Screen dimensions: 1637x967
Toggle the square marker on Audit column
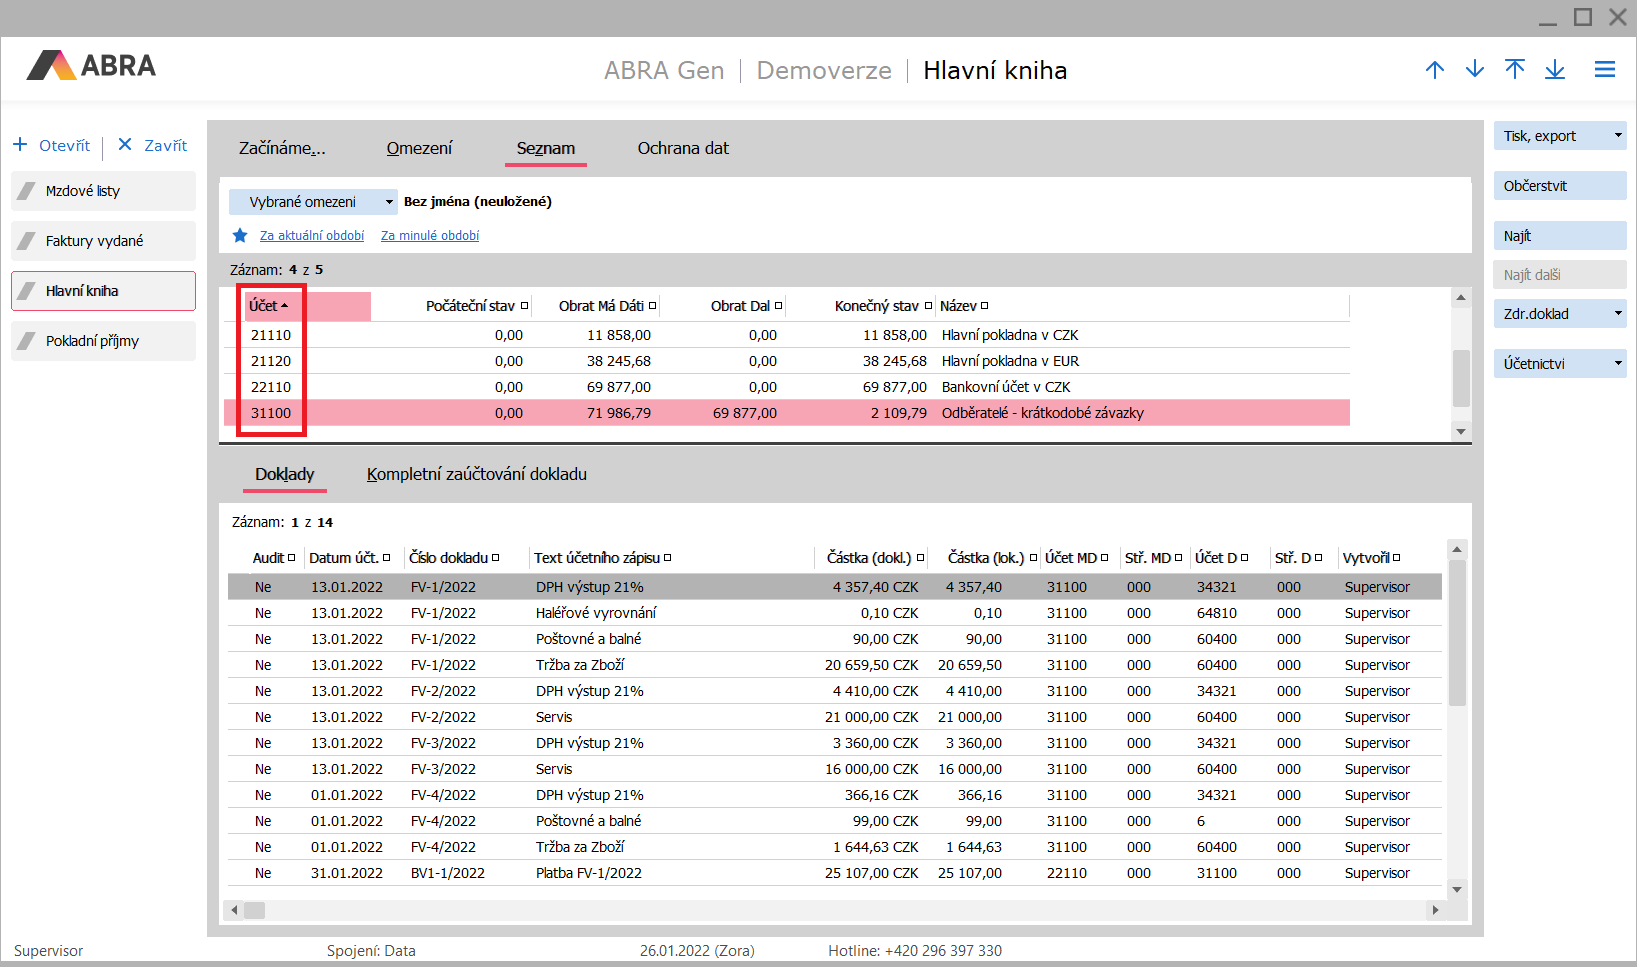291,558
